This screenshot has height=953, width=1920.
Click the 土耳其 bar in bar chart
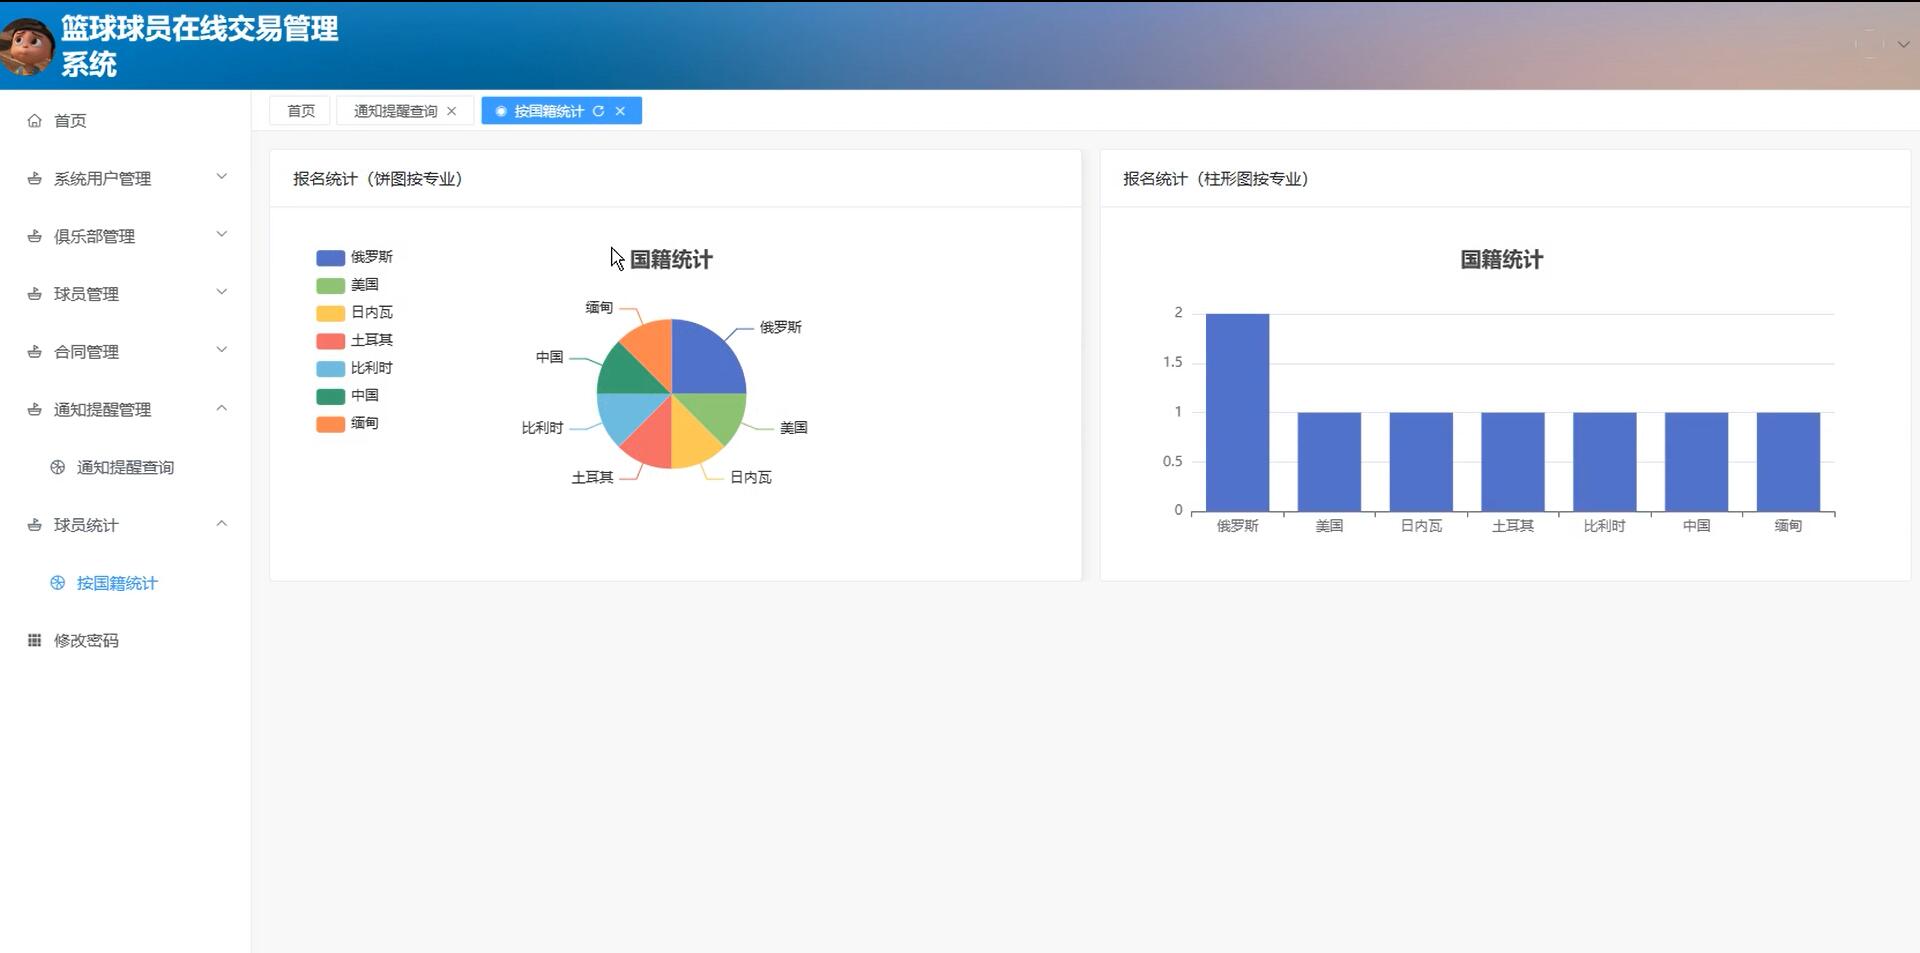(1513, 461)
